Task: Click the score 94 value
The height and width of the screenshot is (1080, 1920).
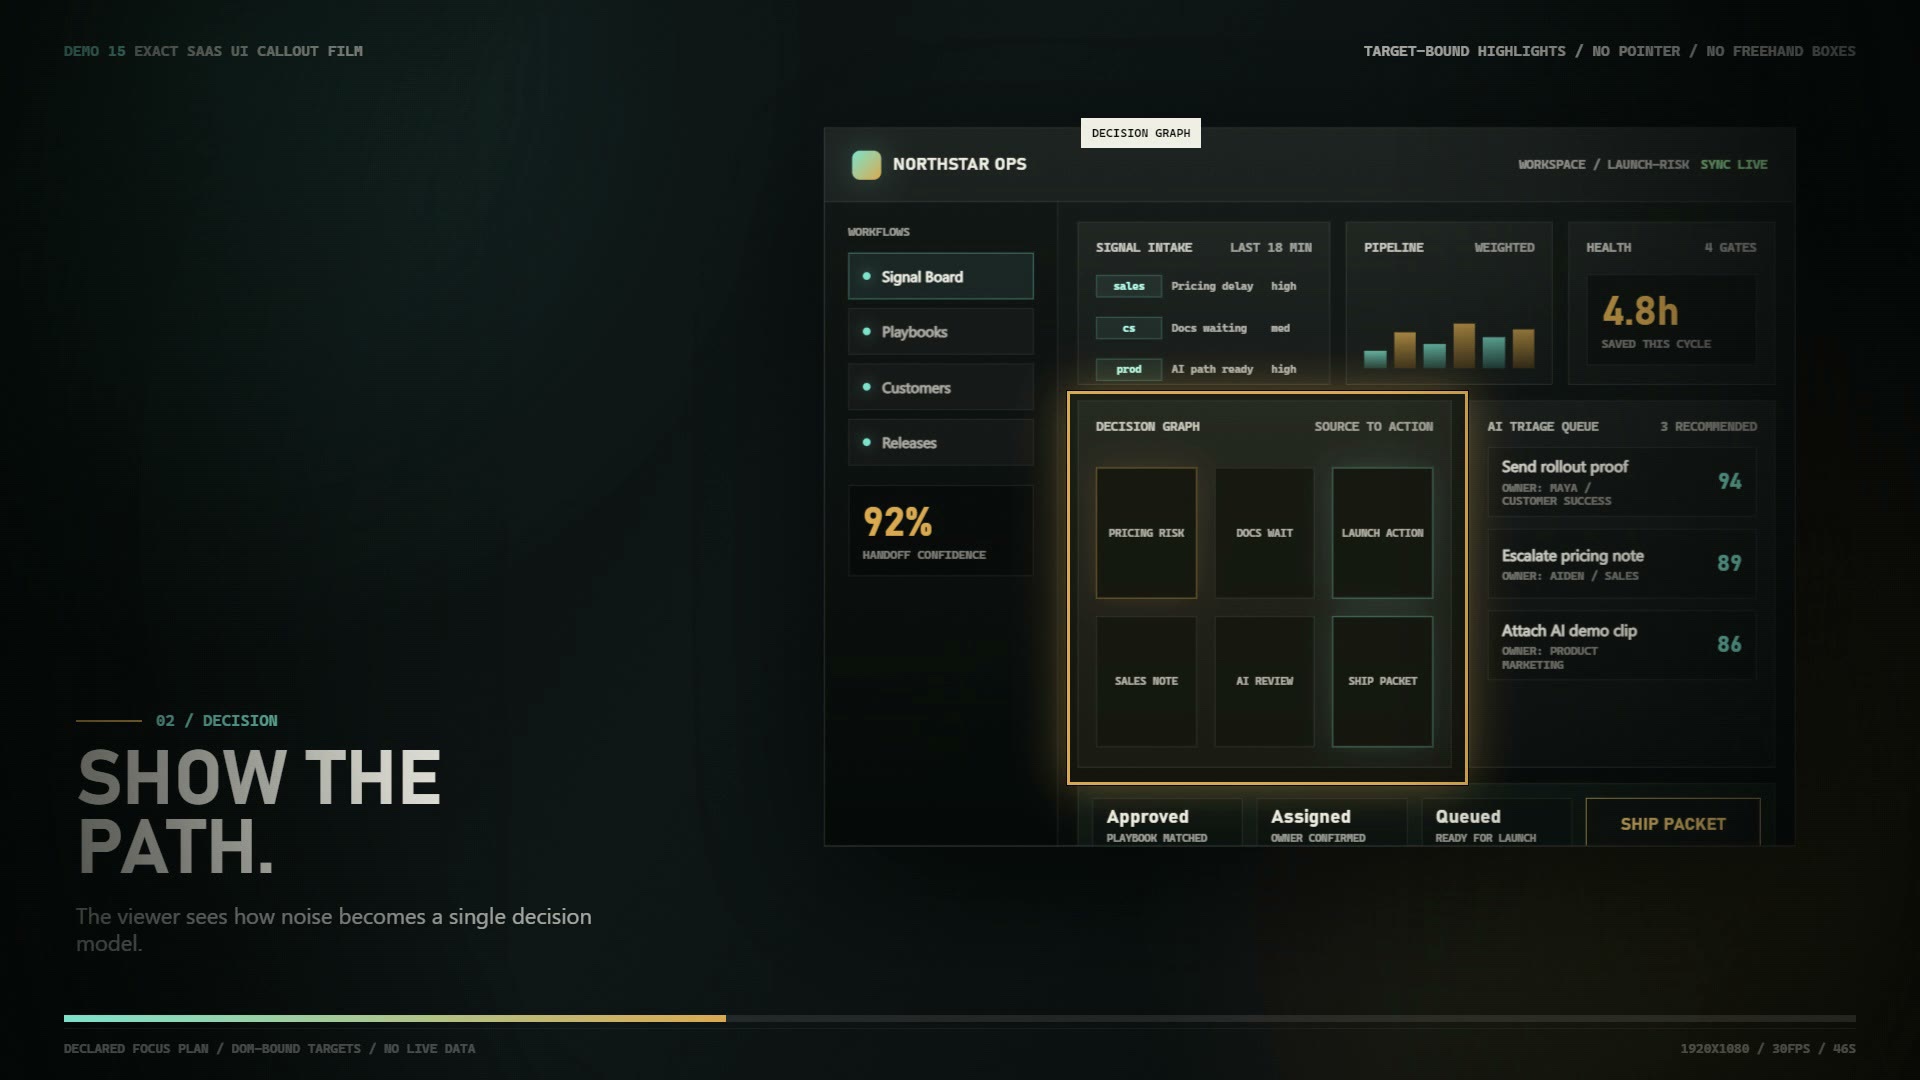Action: pyautogui.click(x=1730, y=482)
